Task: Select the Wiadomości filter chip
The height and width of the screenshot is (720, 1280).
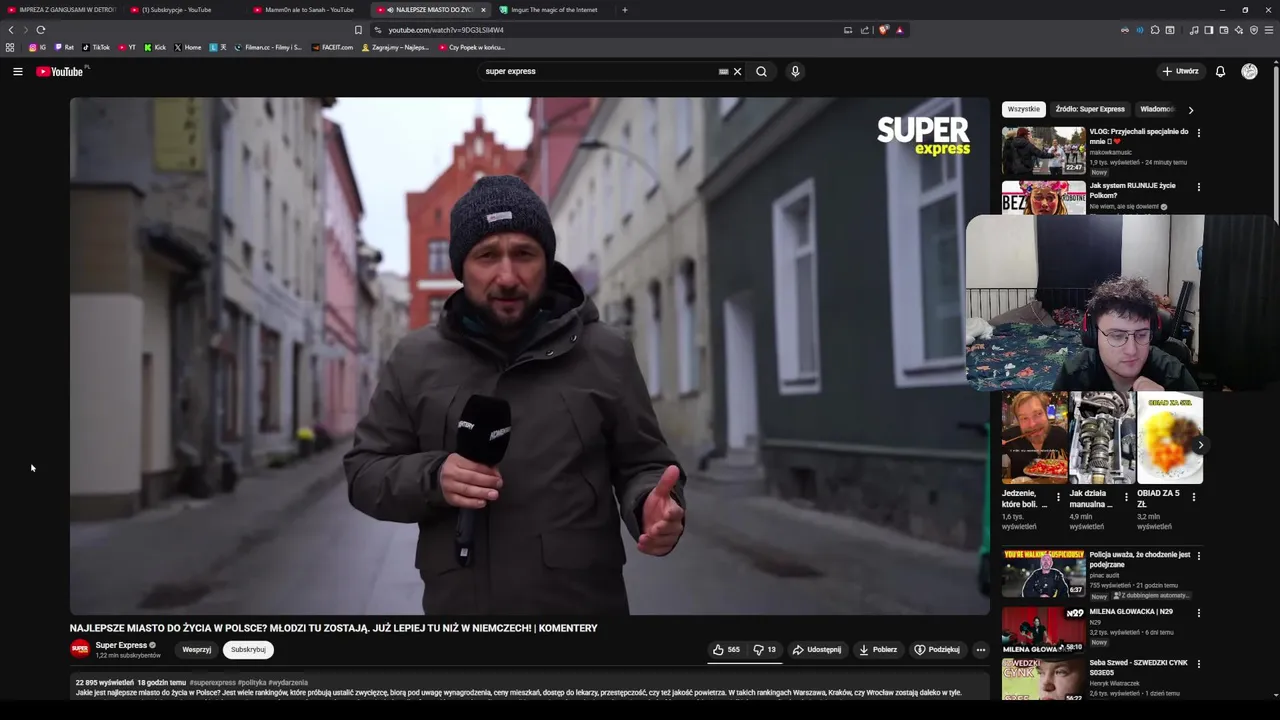Action: click(x=1157, y=109)
